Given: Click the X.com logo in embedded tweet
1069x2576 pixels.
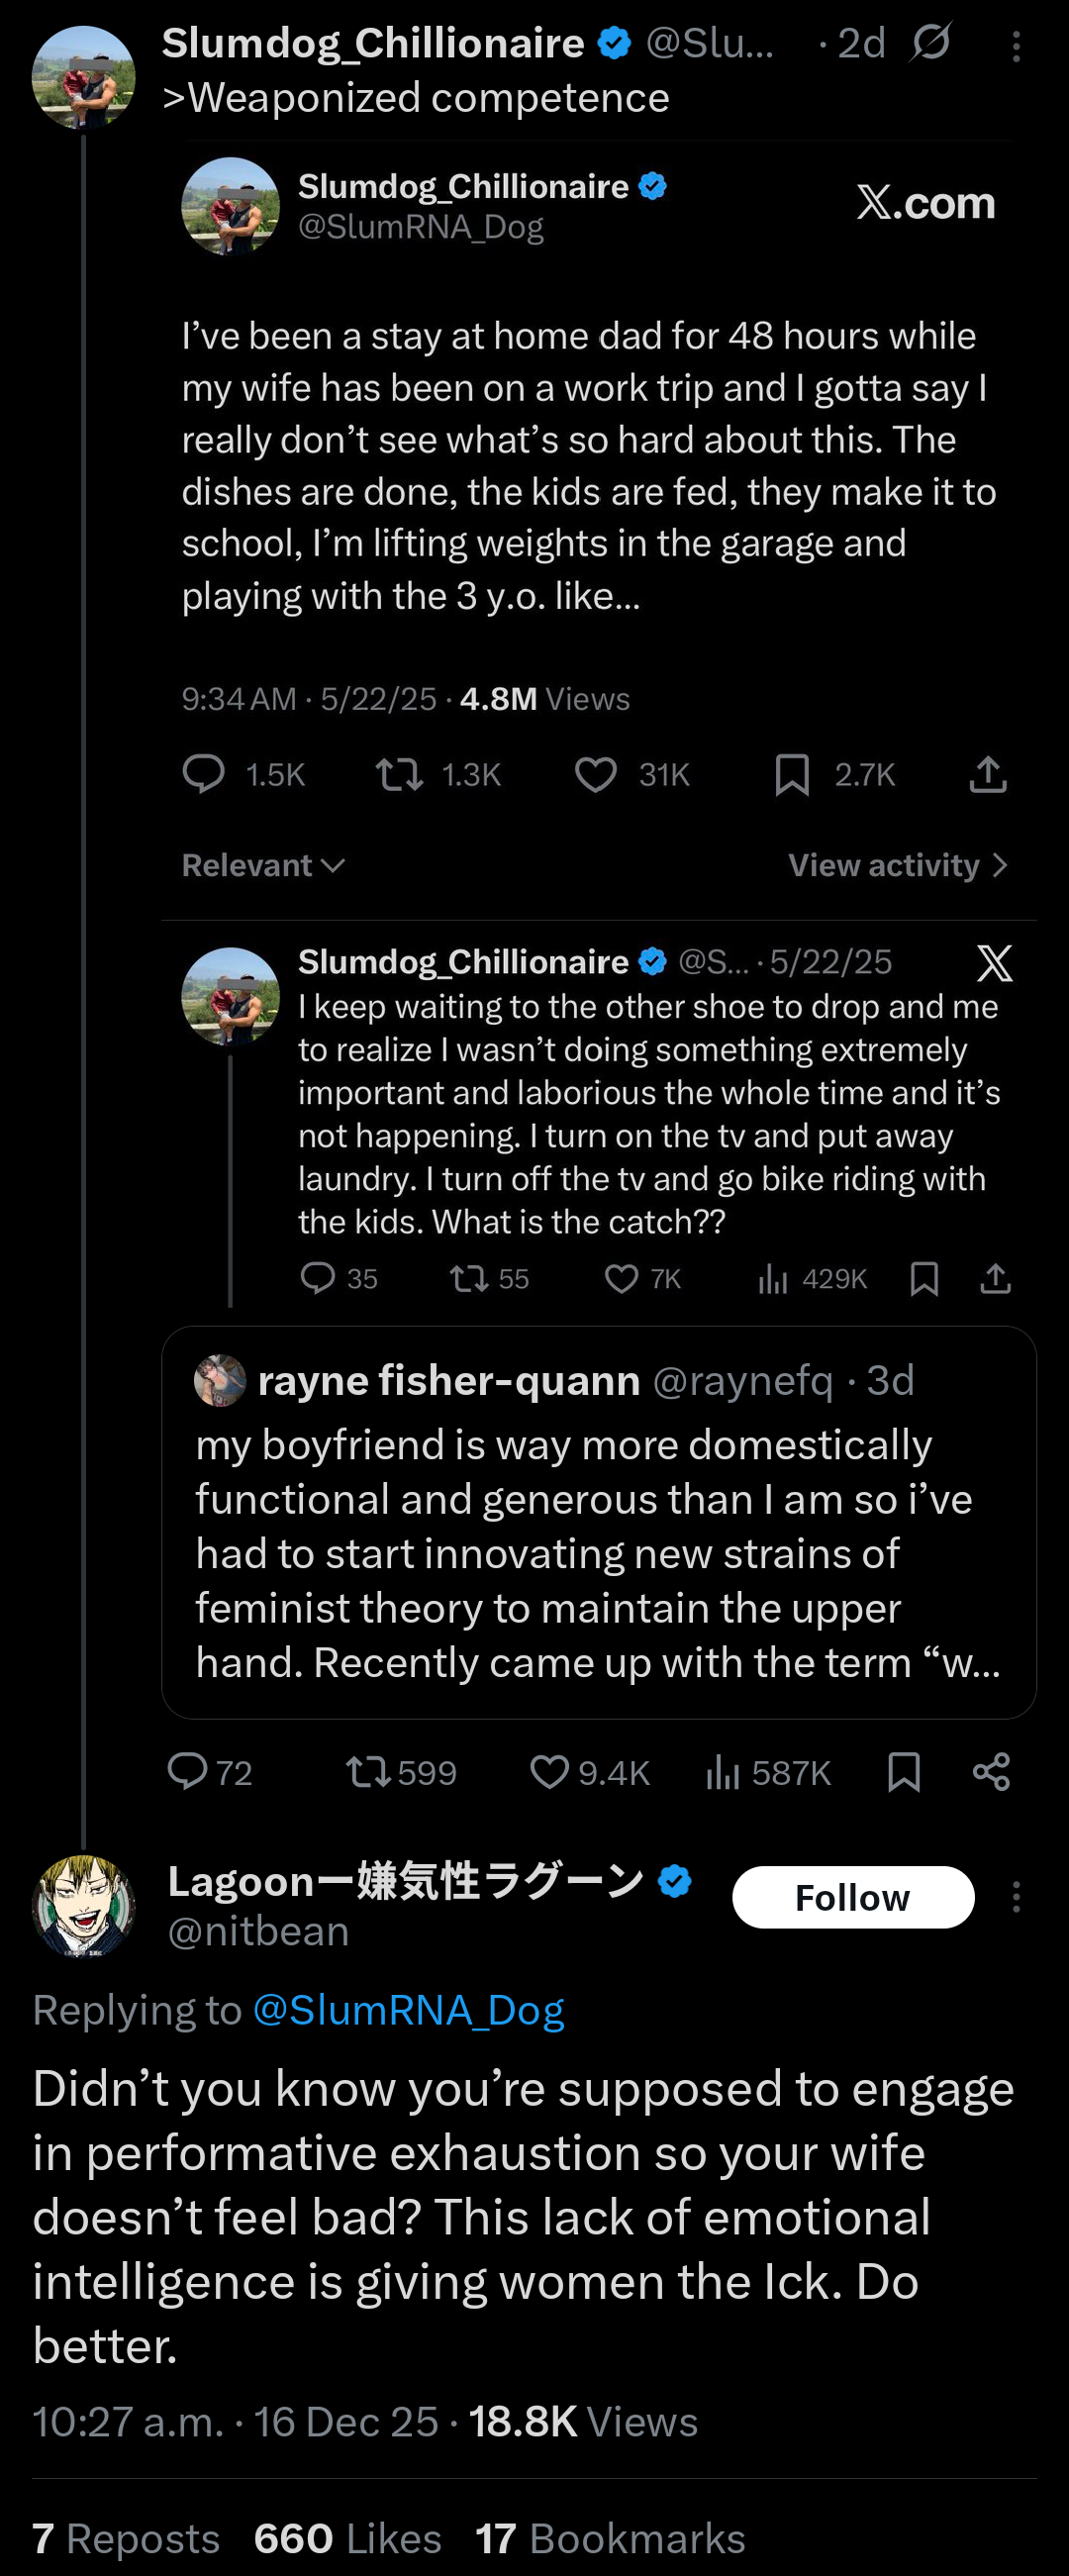Looking at the screenshot, I should click(x=925, y=203).
